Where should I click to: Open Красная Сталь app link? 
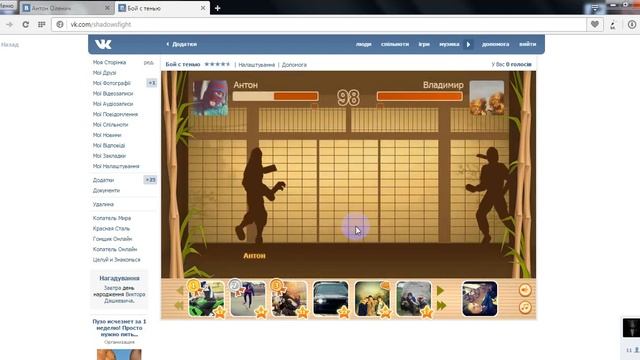click(x=111, y=229)
